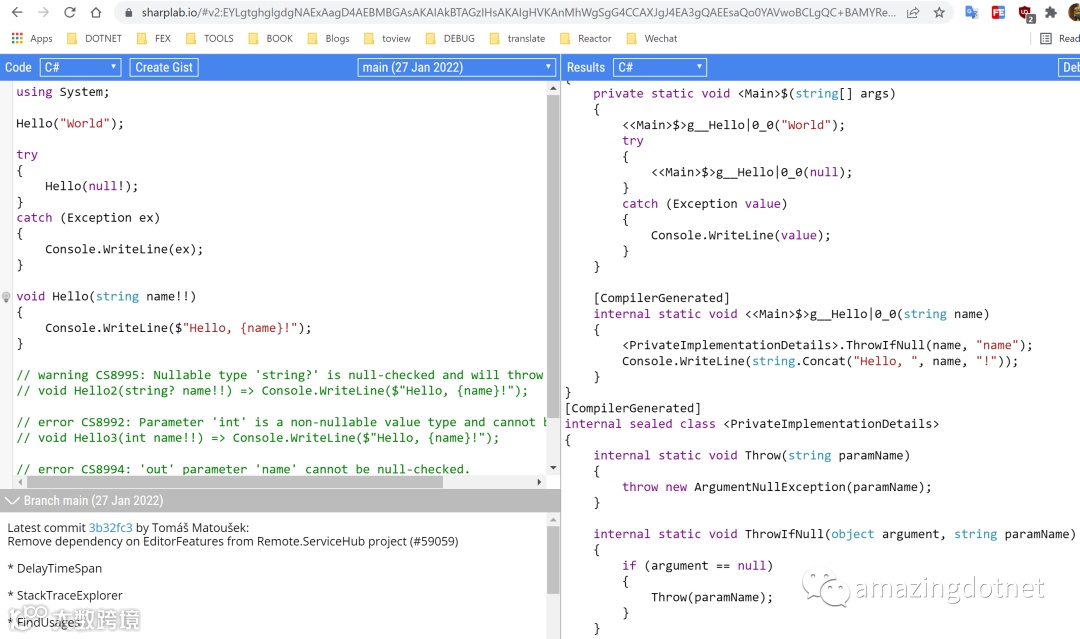Open the Reactor bookmarks folder
This screenshot has height=639, width=1080.
[585, 39]
